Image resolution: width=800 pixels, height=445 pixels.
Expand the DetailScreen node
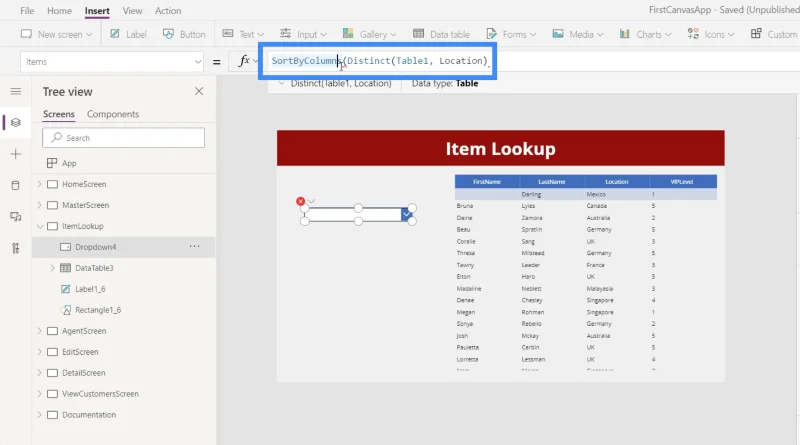click(x=39, y=373)
